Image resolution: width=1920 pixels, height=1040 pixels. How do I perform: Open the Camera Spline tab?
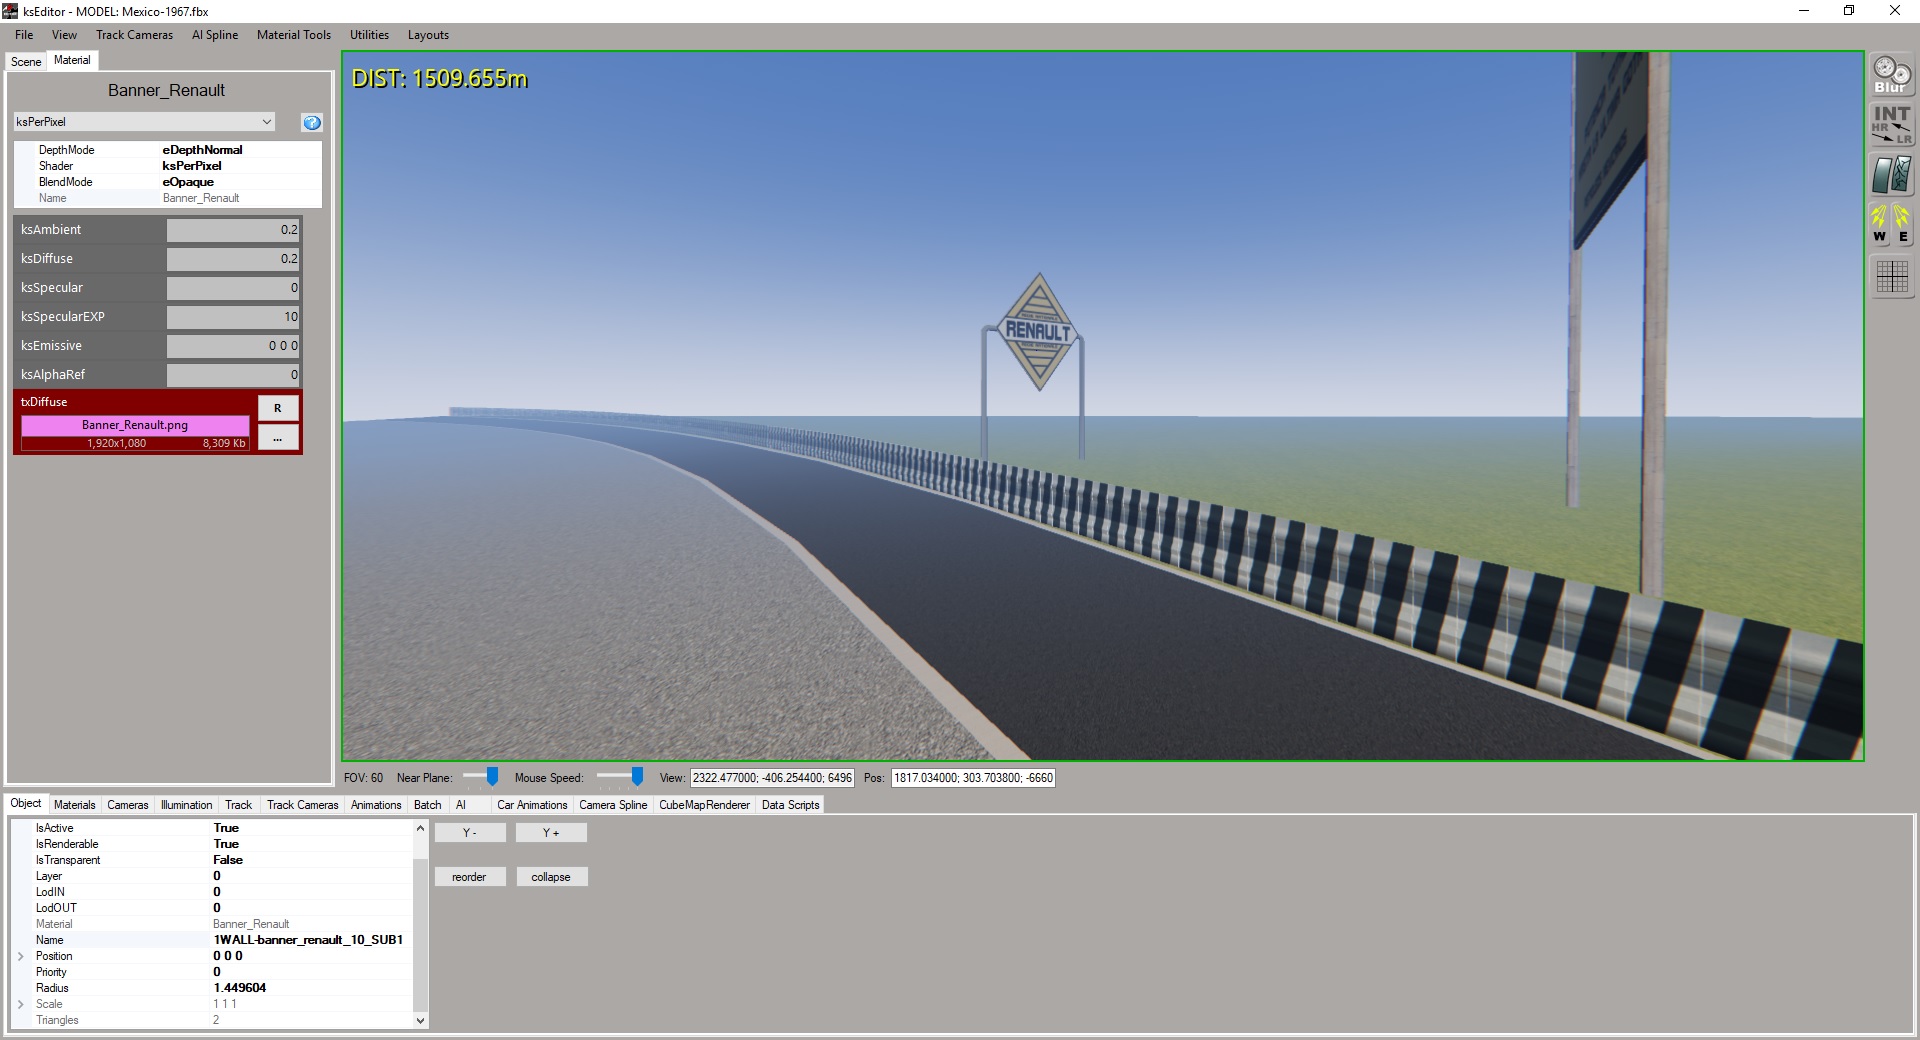tap(613, 805)
